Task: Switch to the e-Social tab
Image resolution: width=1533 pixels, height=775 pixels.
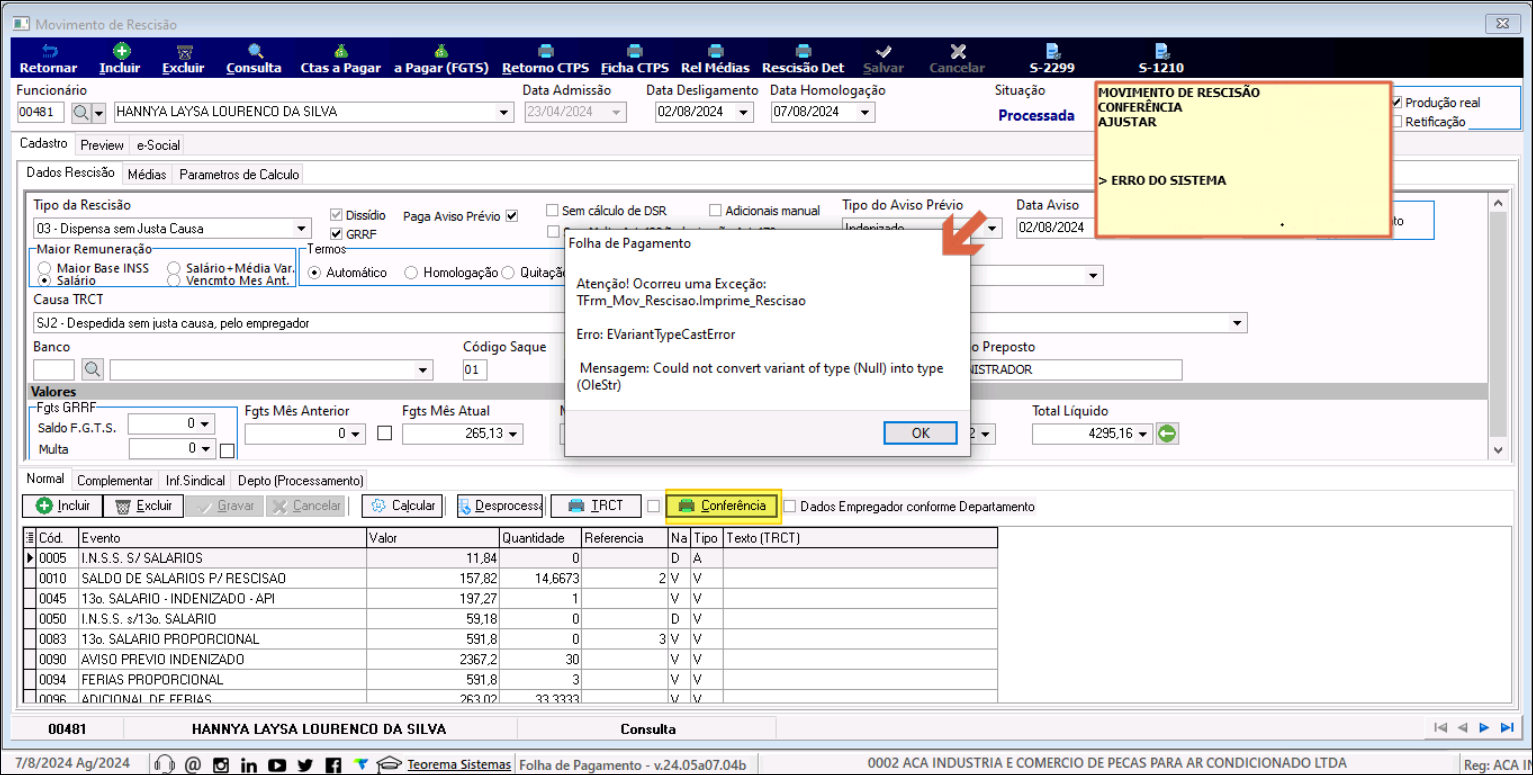Action: coord(158,145)
